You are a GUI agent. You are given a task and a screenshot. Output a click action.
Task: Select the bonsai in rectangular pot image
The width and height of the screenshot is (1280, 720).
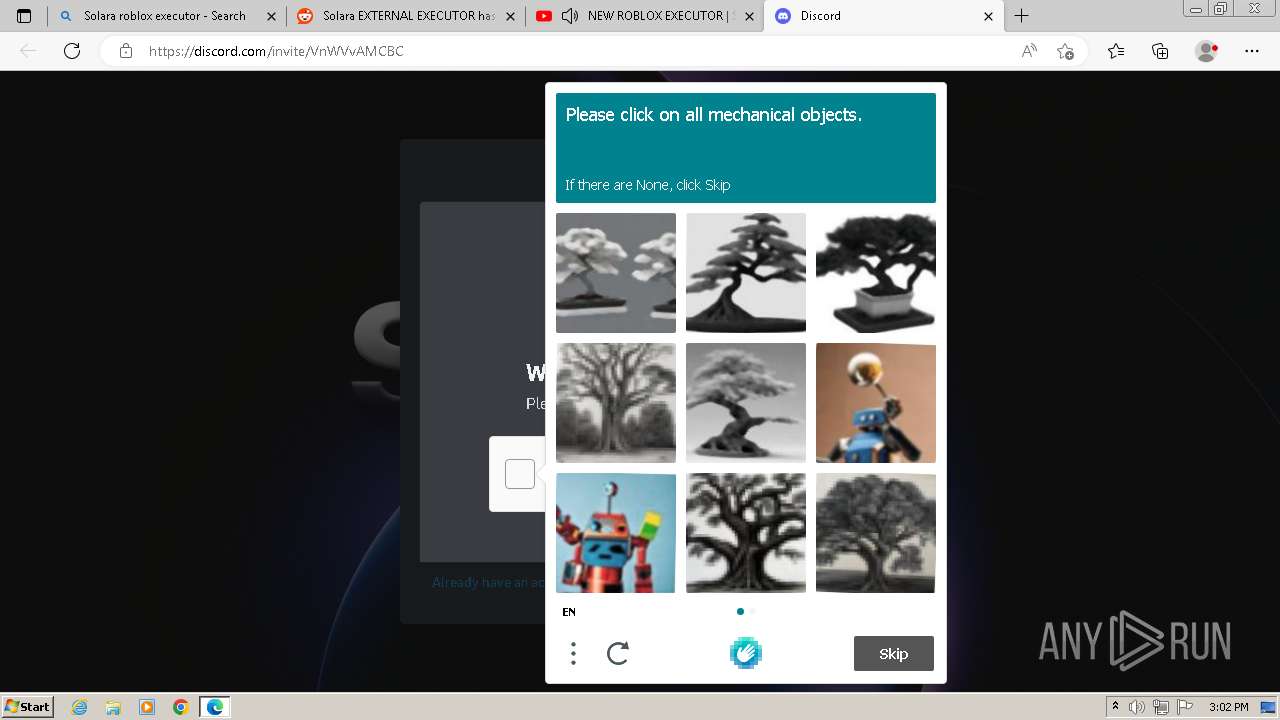click(x=876, y=273)
